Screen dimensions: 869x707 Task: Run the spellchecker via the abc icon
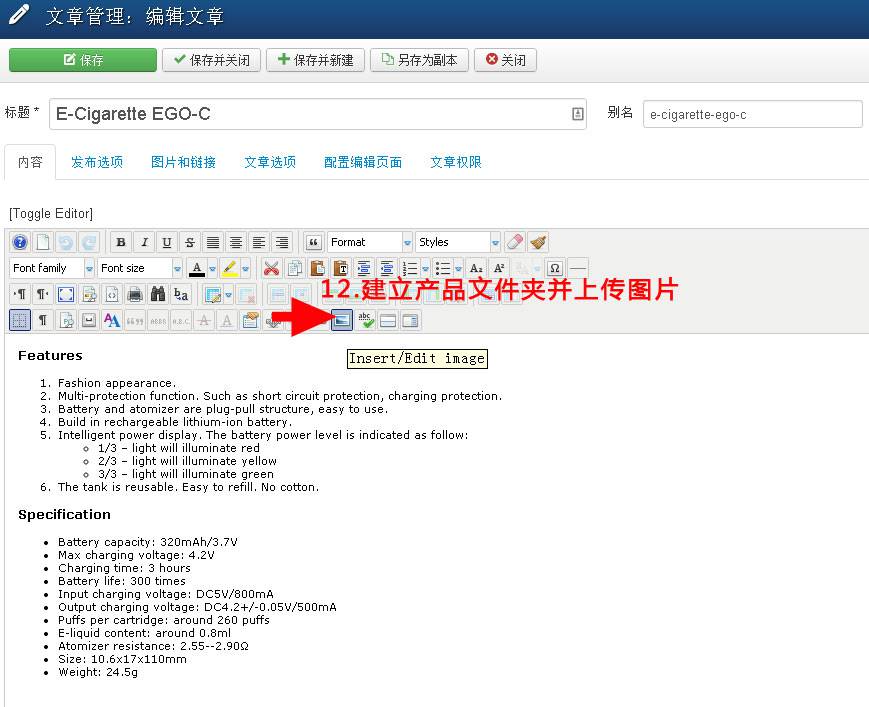pyautogui.click(x=366, y=320)
